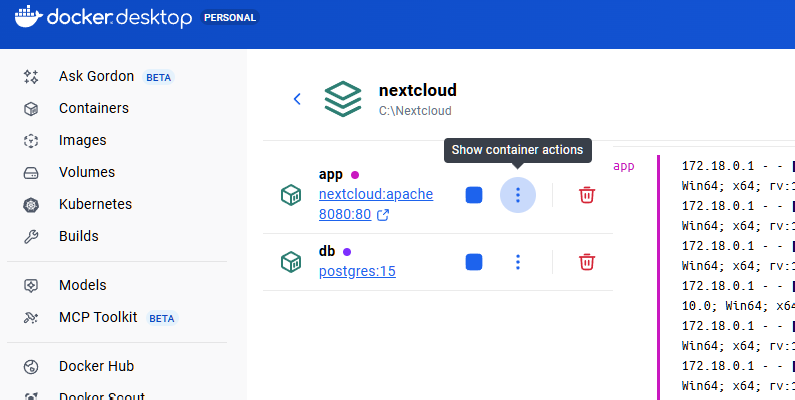Click the Ask Gordon sparkle icon
Image resolution: width=795 pixels, height=400 pixels.
31,76
